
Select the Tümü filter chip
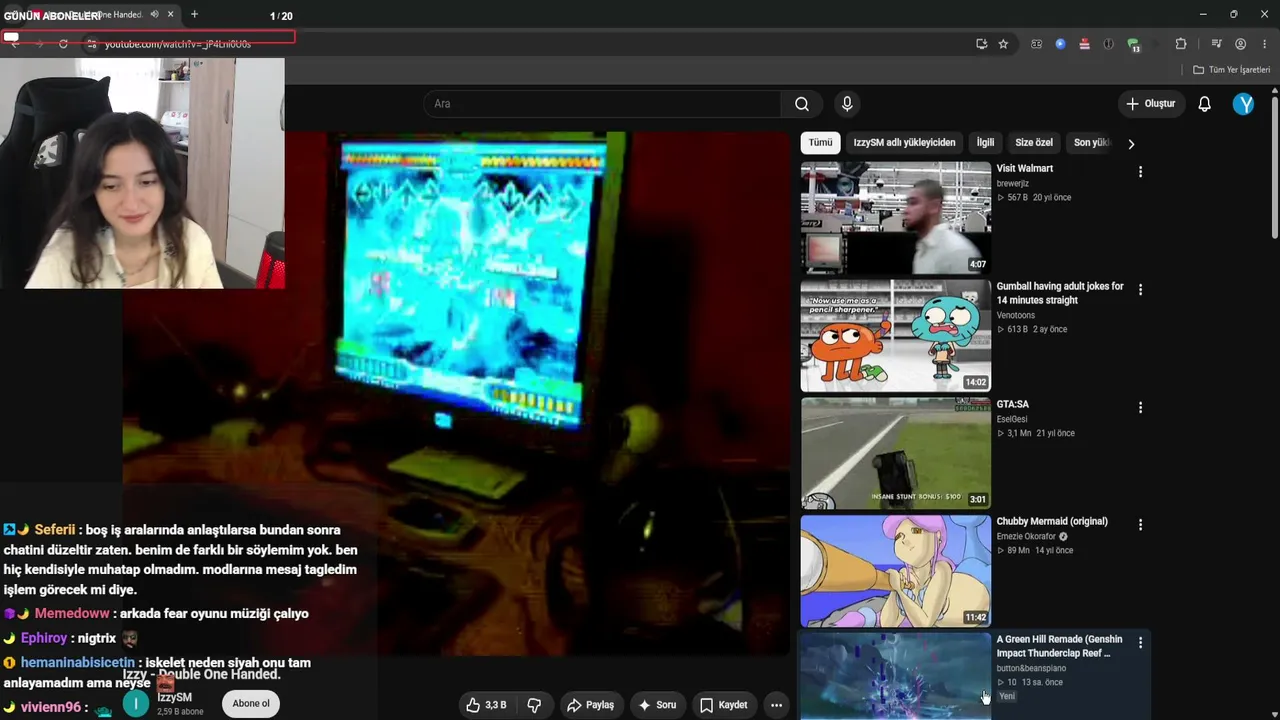click(820, 143)
